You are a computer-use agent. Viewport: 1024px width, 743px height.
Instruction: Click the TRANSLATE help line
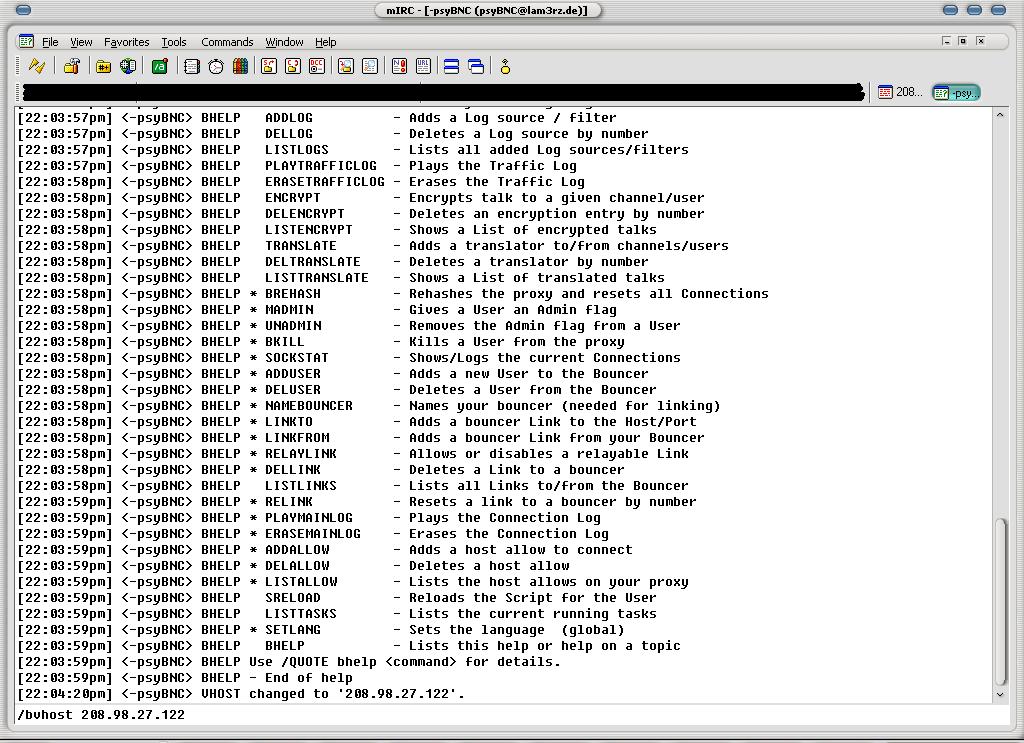click(x=373, y=245)
